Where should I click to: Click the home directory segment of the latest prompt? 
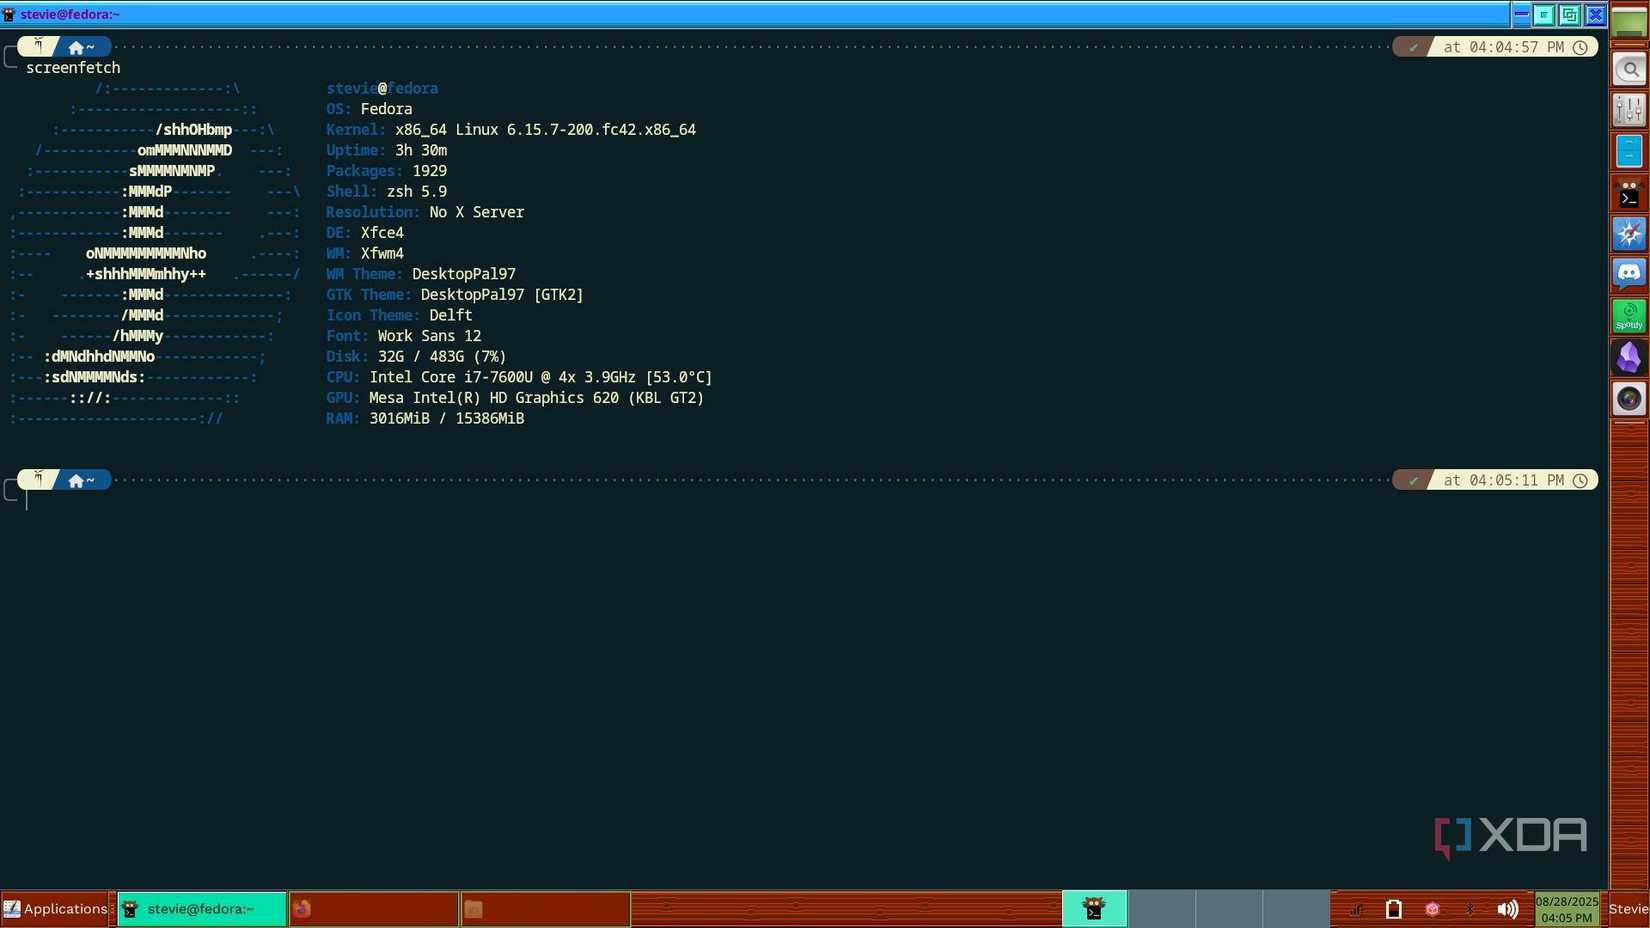coord(81,480)
